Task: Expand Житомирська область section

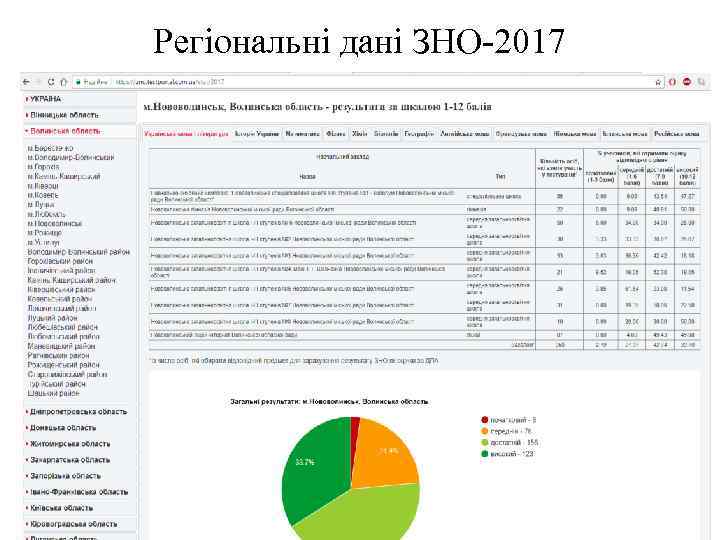Action: (x=68, y=444)
